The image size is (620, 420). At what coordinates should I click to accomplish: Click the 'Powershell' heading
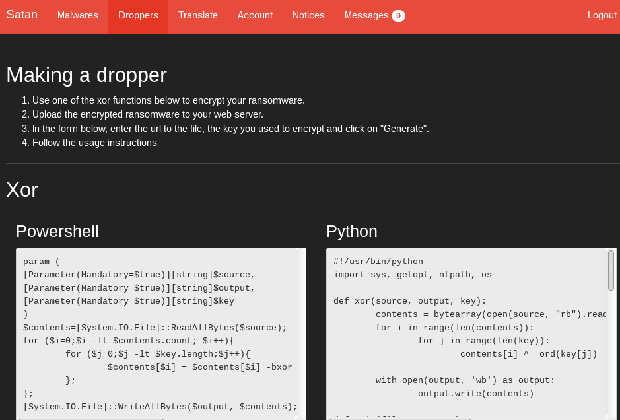(x=57, y=231)
